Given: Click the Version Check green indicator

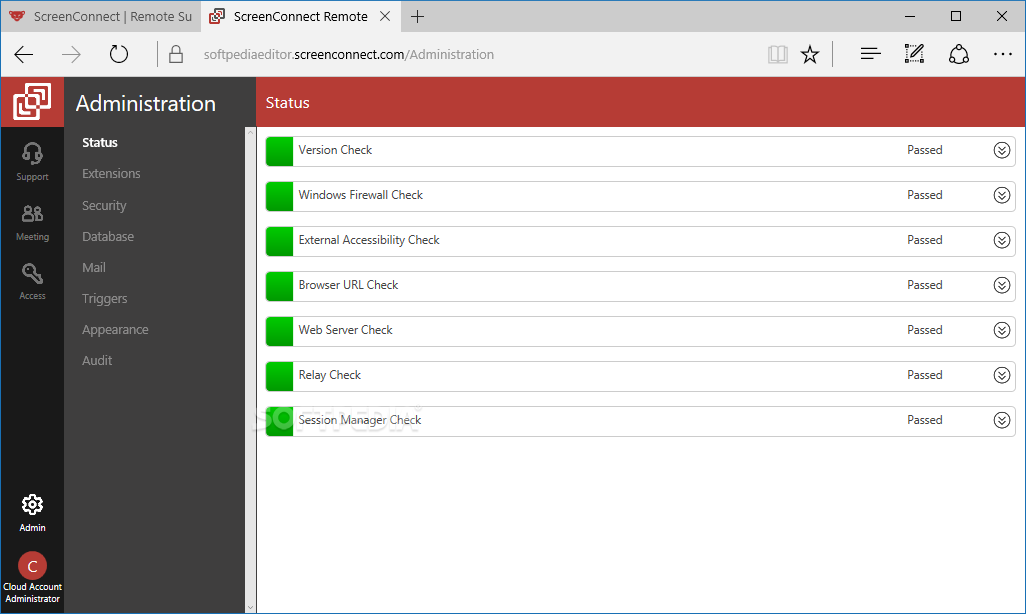Looking at the screenshot, I should click(x=279, y=151).
